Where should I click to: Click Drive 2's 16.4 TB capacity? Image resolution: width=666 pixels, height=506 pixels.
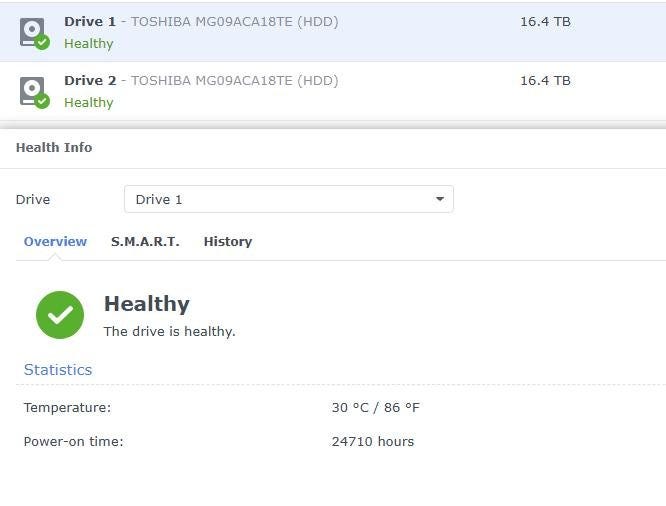(x=545, y=80)
